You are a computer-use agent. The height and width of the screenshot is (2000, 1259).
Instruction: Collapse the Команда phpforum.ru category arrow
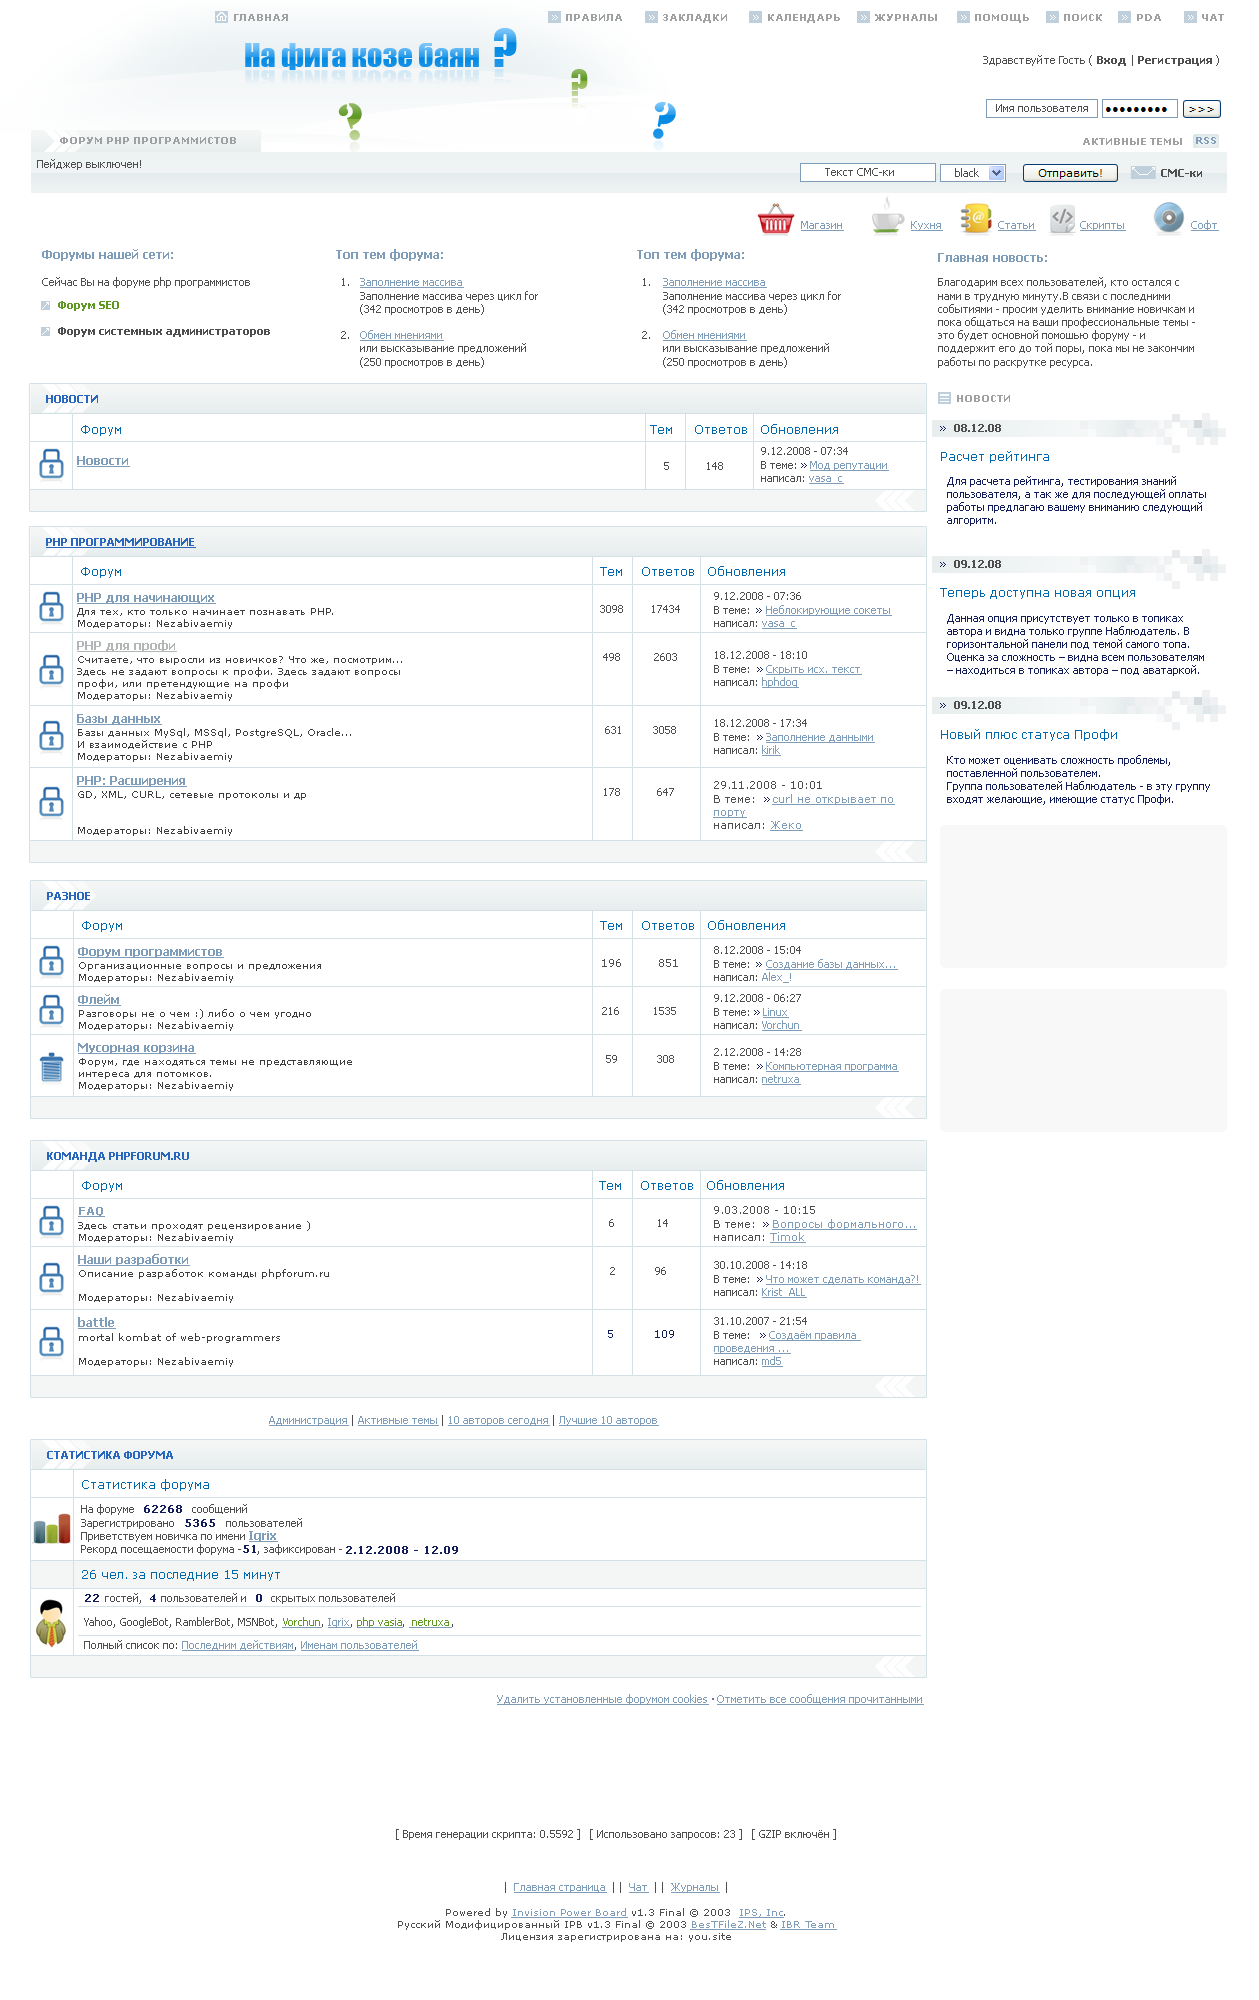pos(895,1386)
